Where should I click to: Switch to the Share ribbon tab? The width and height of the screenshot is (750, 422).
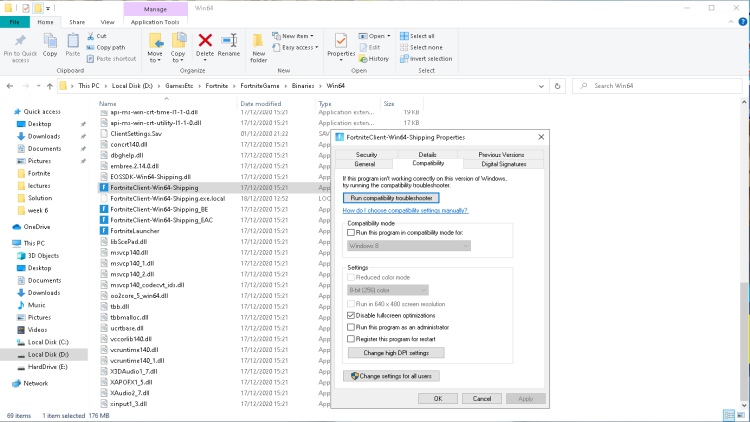pos(77,22)
